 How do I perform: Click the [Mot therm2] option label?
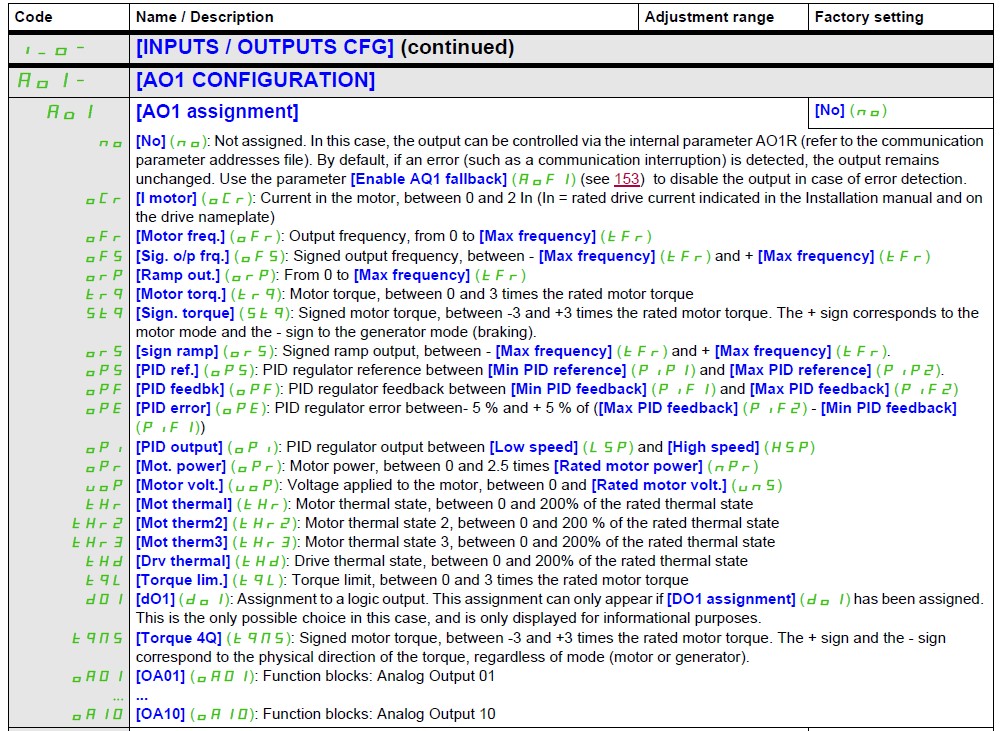[x=182, y=524]
